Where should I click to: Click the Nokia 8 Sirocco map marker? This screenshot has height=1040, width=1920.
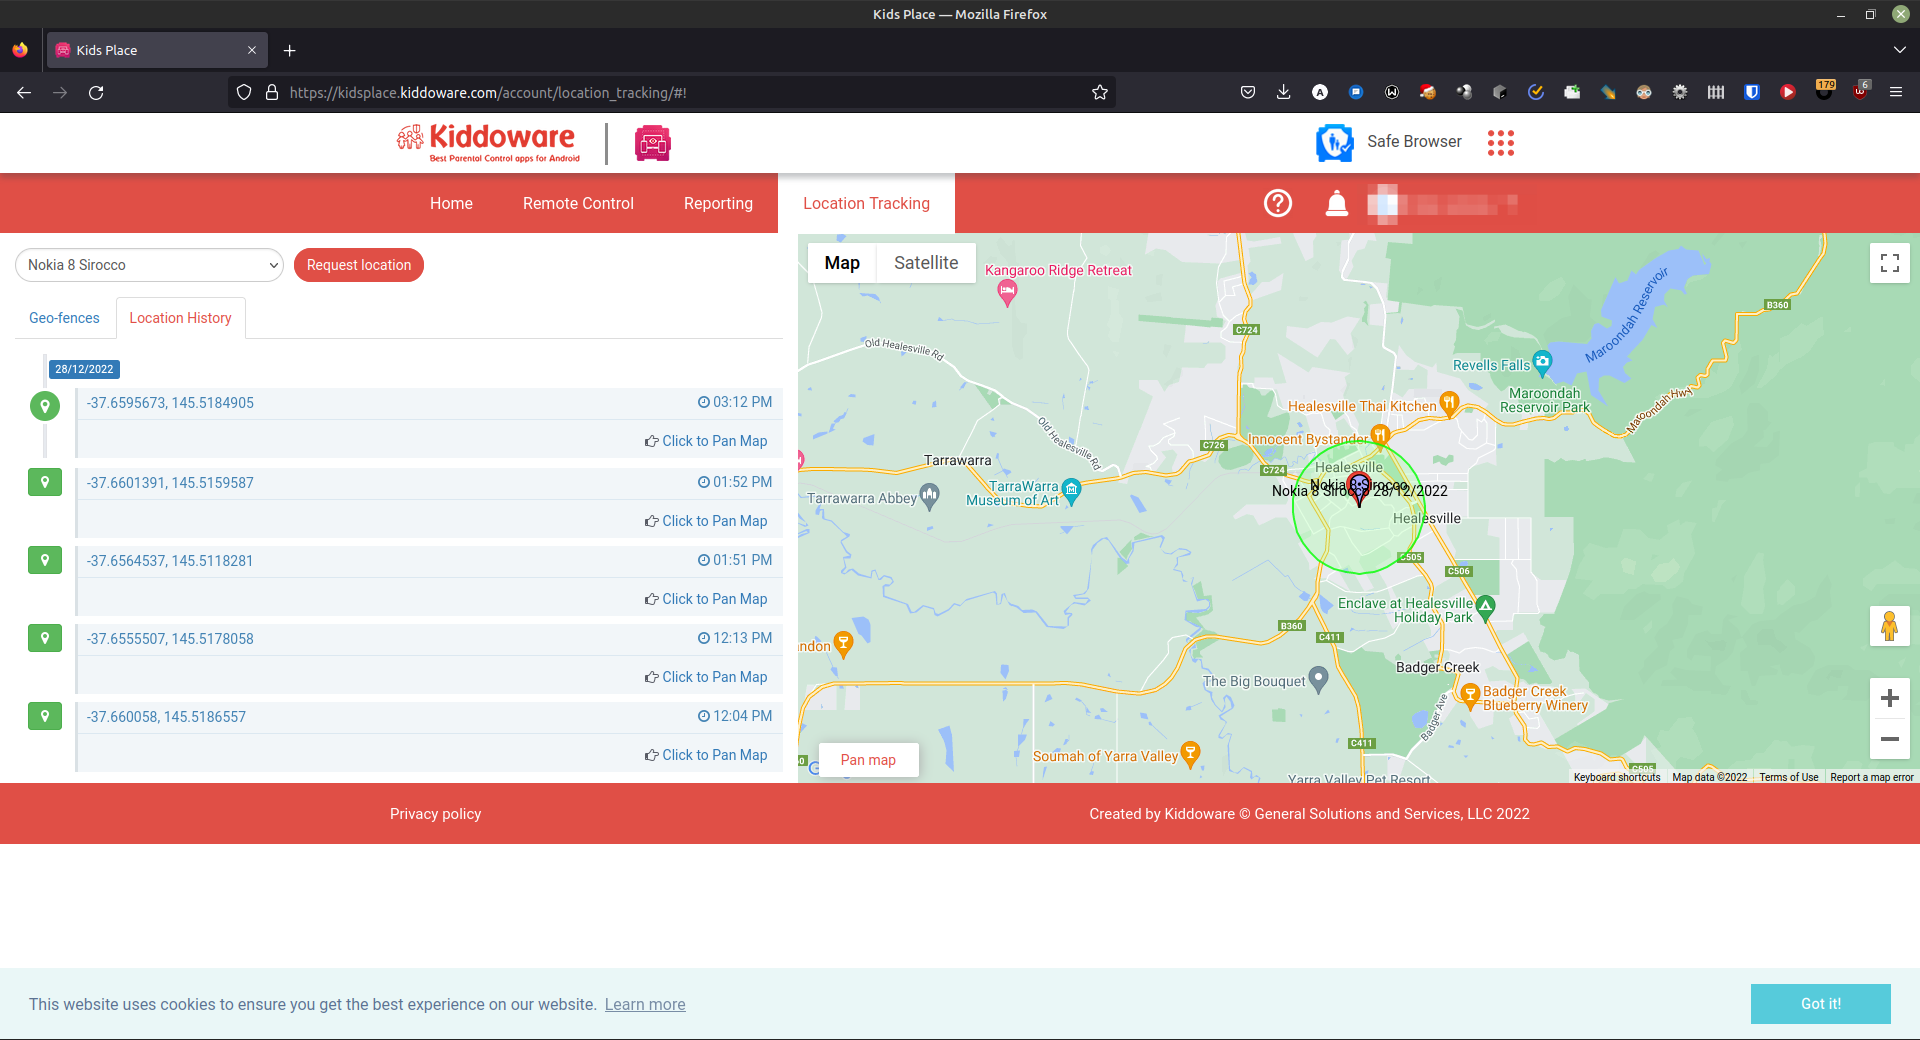(x=1359, y=490)
